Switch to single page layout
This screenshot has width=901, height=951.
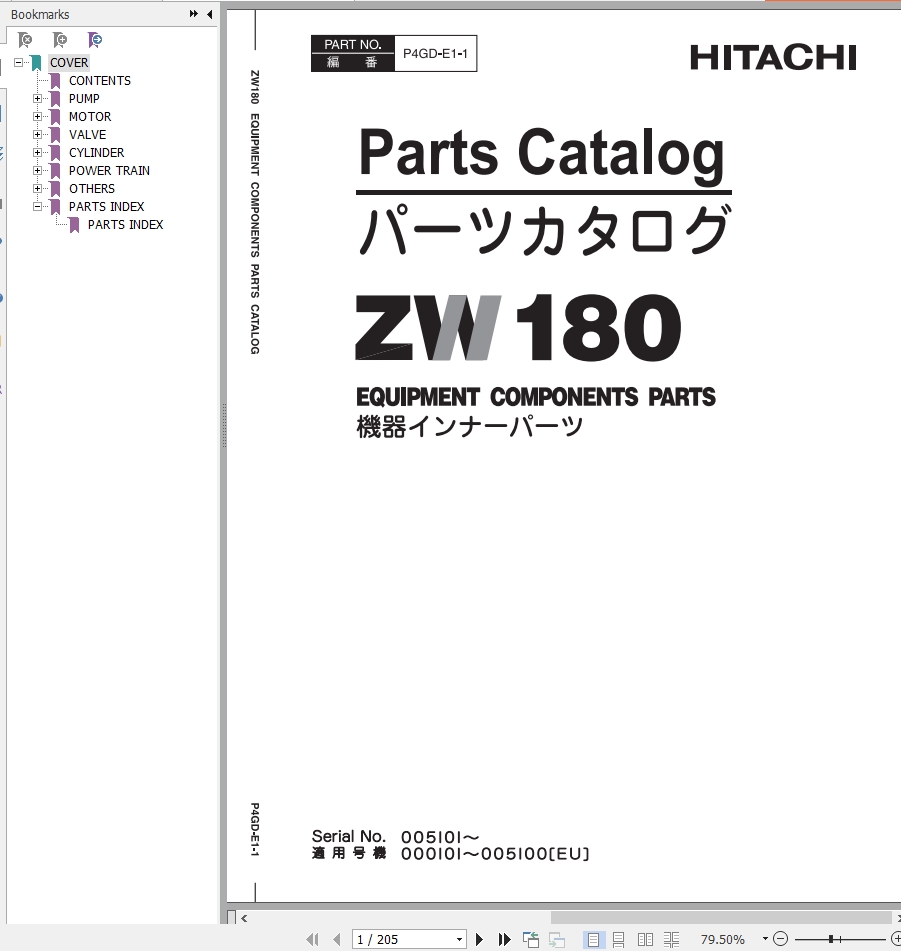click(593, 939)
